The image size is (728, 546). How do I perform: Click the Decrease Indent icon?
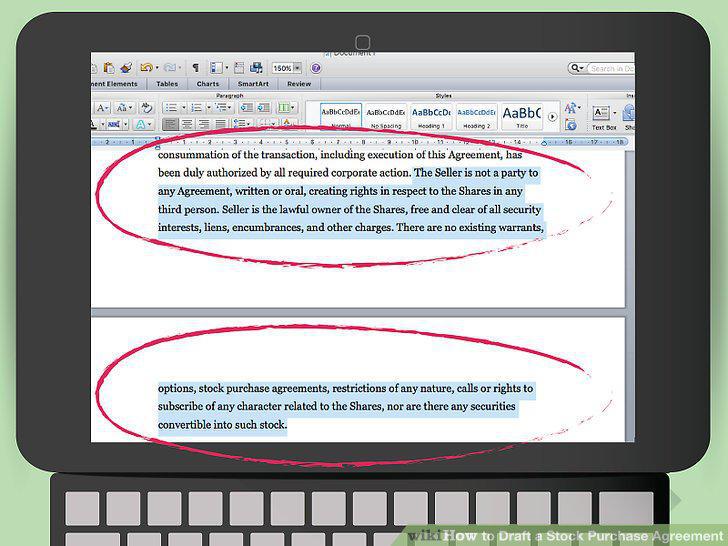pos(246,108)
